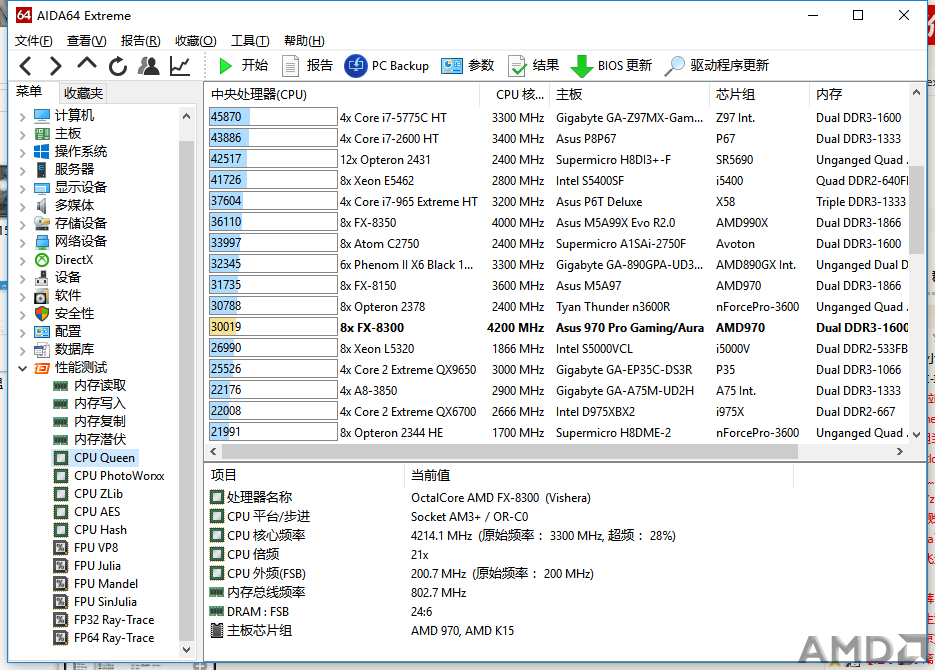Select the 计算机 computer tree icon
Screen dimensions: 935x670
point(42,115)
